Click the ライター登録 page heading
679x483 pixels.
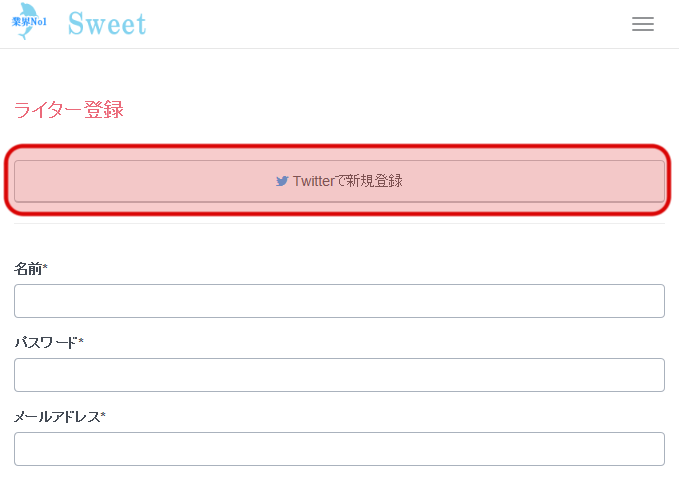(69, 110)
